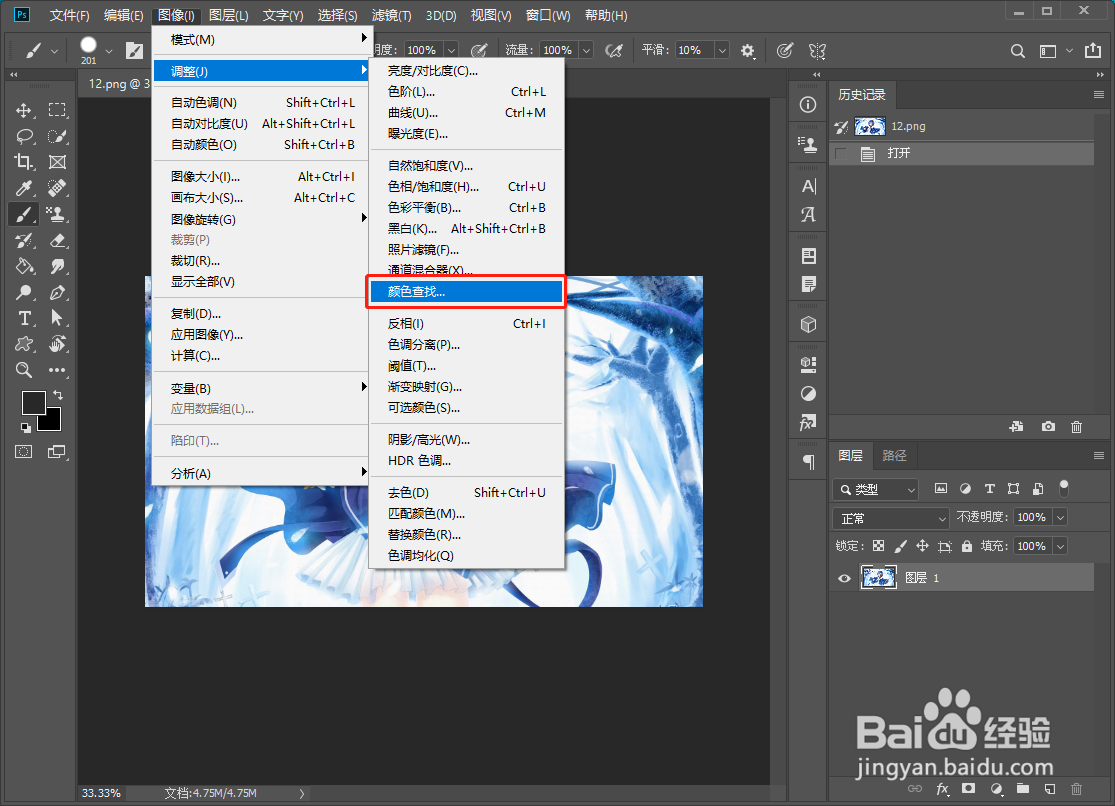The image size is (1115, 806).
Task: Choose 色相/饱和度(H) menu item
Action: [x=466, y=186]
